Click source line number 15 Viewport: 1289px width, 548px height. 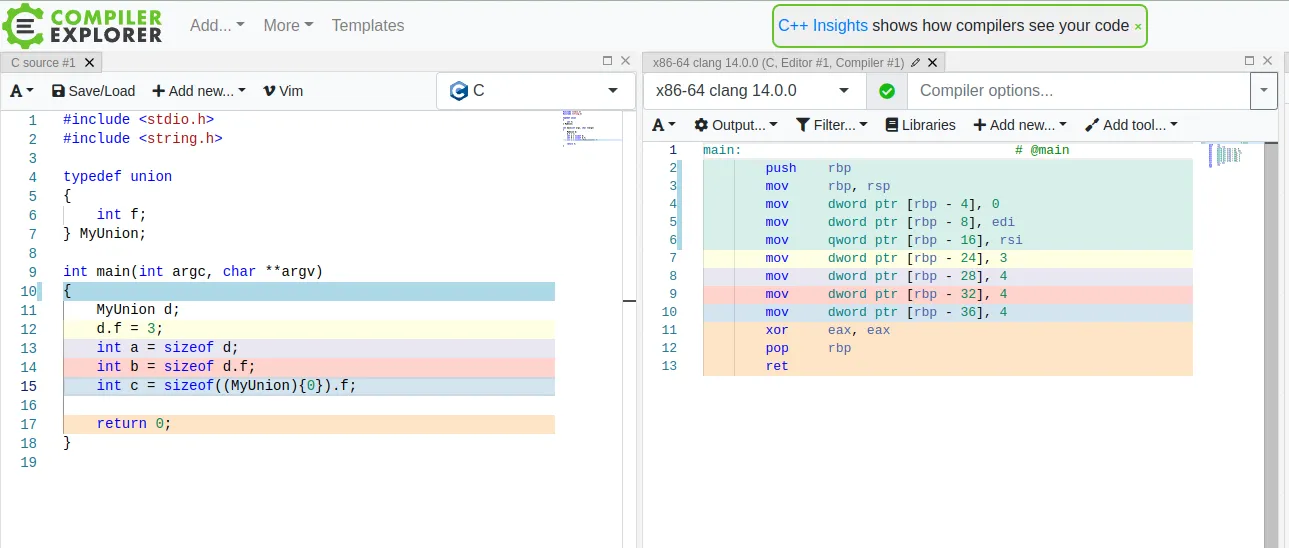point(28,386)
